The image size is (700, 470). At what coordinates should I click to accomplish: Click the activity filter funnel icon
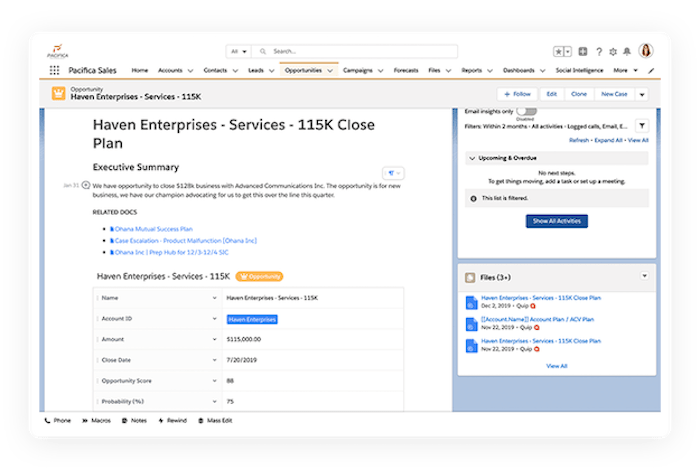[x=642, y=126]
